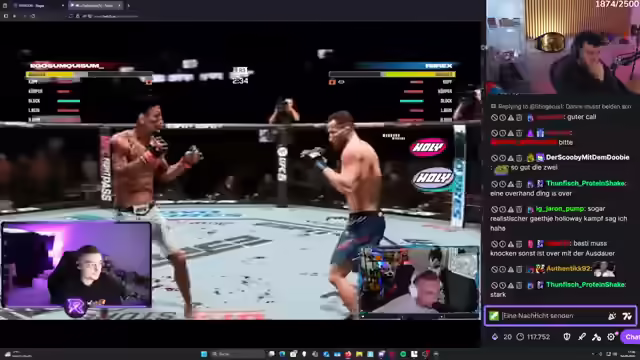Timeout Thunfisch_ProteinShake on the 'stark' message
Viewport: 640px width, 360px height.
point(502,285)
